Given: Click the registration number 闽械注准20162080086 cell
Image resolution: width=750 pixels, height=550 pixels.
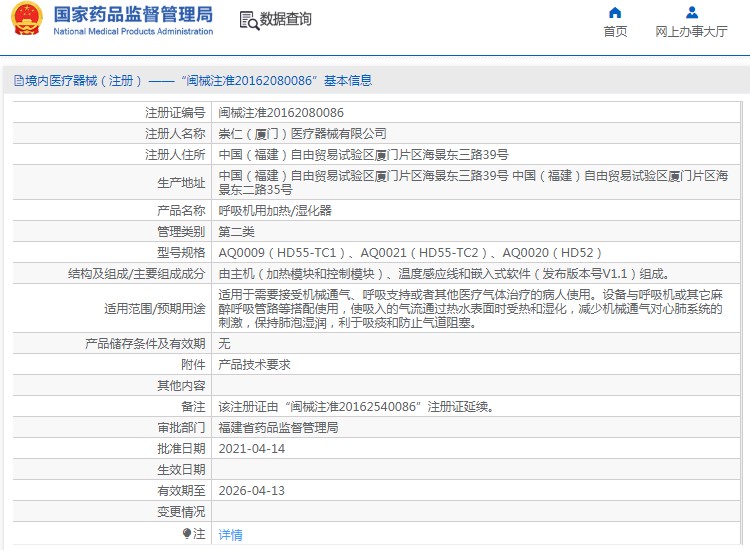Looking at the screenshot, I should tap(281, 113).
